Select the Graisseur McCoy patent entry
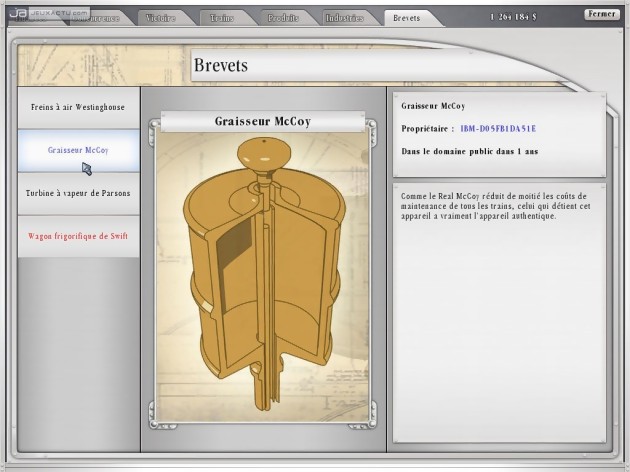Screen dimensions: 630x472 [78, 150]
